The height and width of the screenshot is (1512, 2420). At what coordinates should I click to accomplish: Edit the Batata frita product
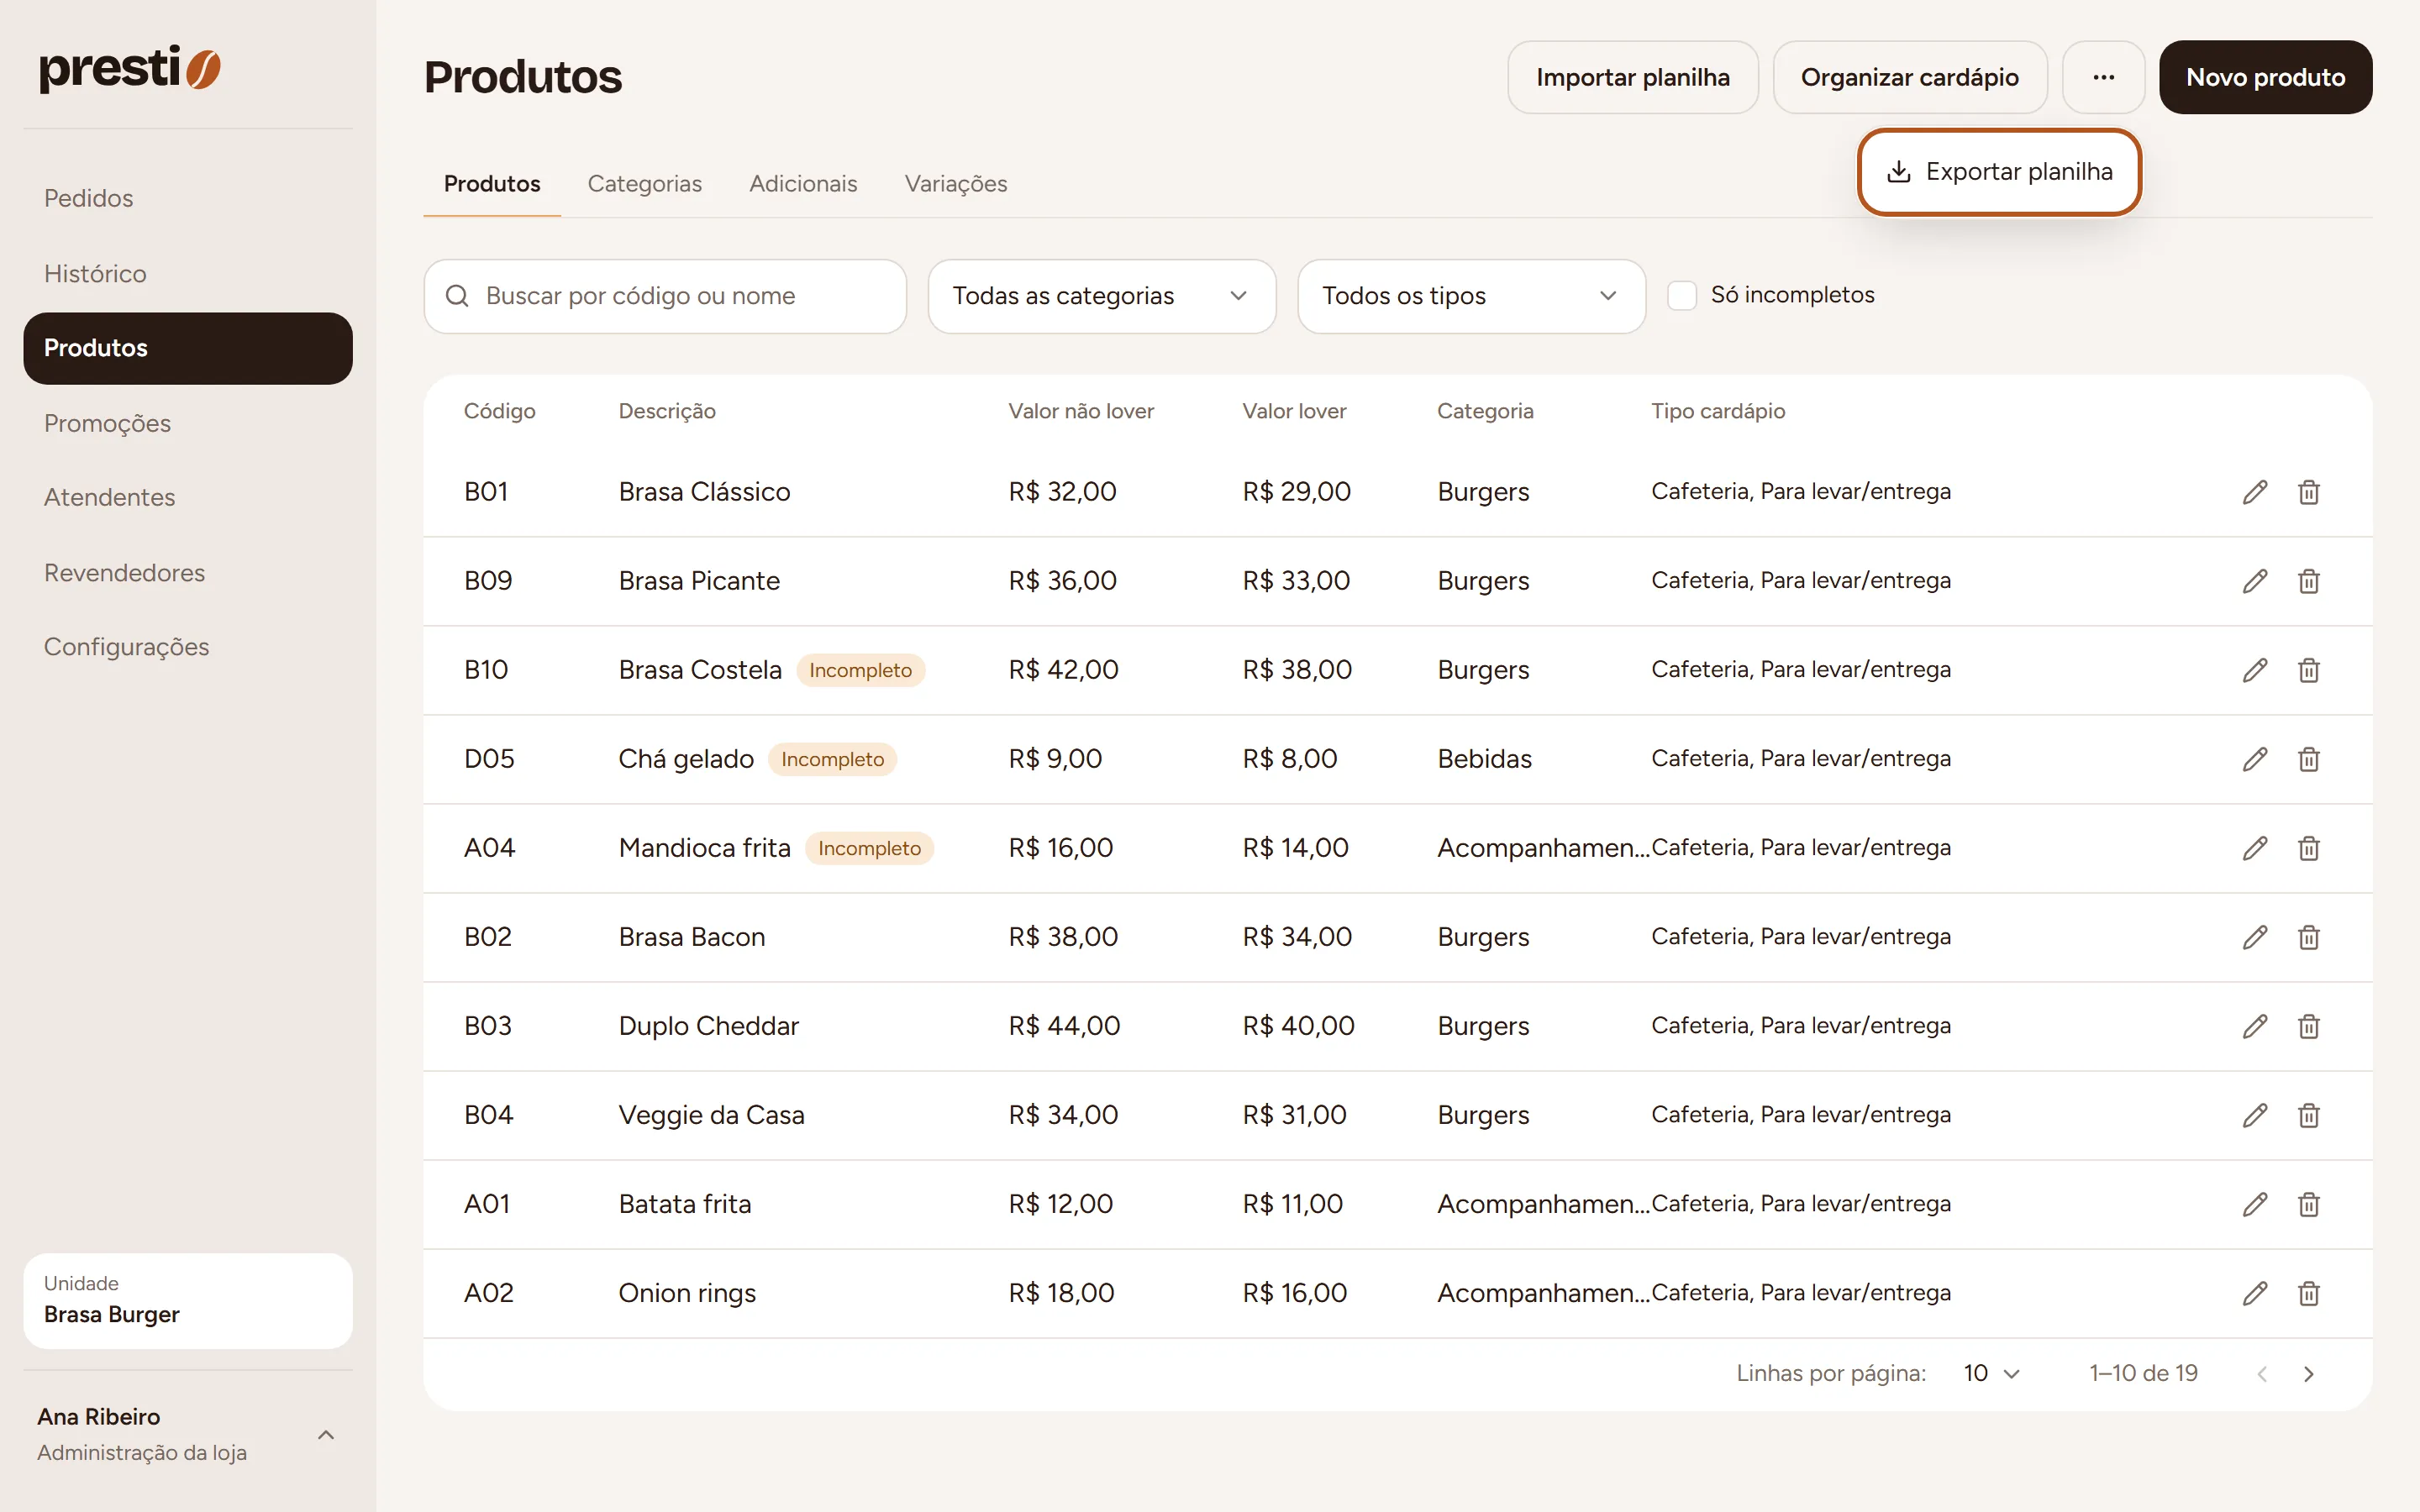[x=2254, y=1204]
